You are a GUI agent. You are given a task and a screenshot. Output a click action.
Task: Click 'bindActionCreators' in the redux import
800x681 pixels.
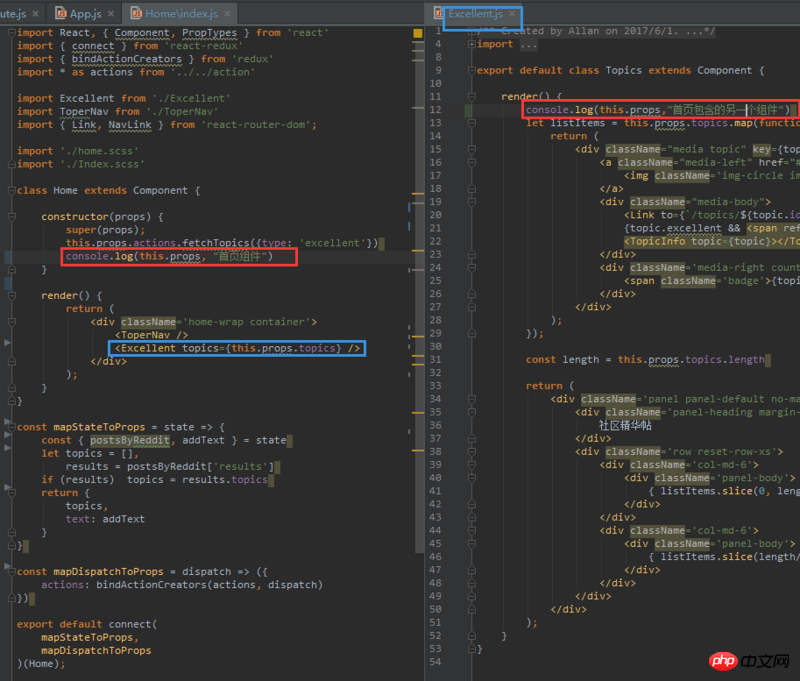[x=127, y=59]
